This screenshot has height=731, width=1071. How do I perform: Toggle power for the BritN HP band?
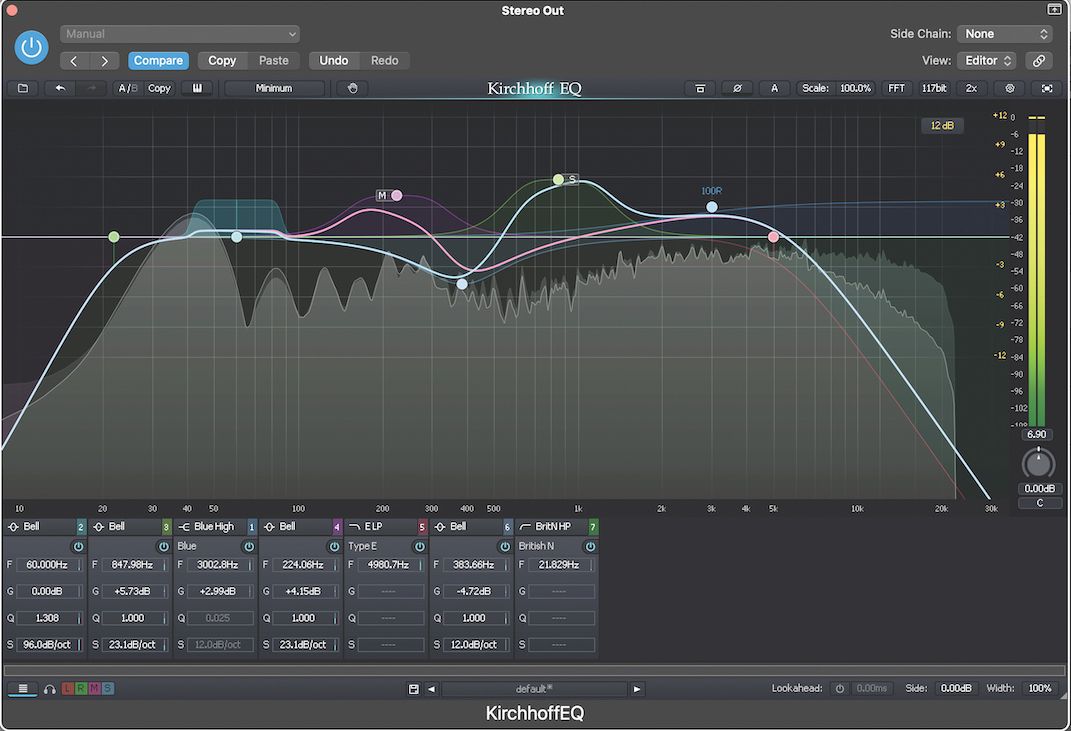(x=590, y=546)
